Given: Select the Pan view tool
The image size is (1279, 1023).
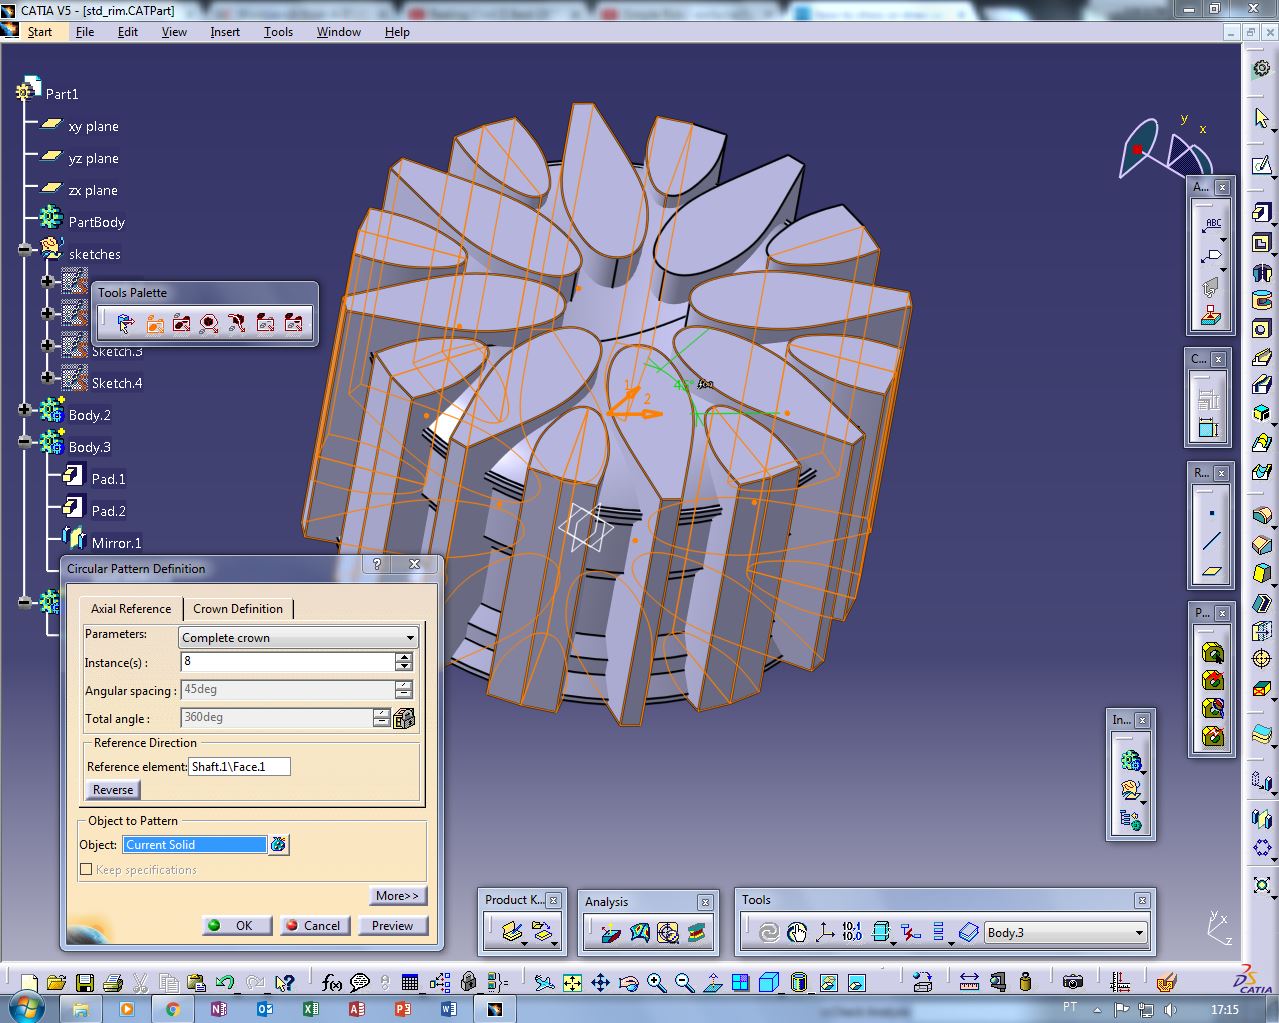Looking at the screenshot, I should (x=600, y=983).
